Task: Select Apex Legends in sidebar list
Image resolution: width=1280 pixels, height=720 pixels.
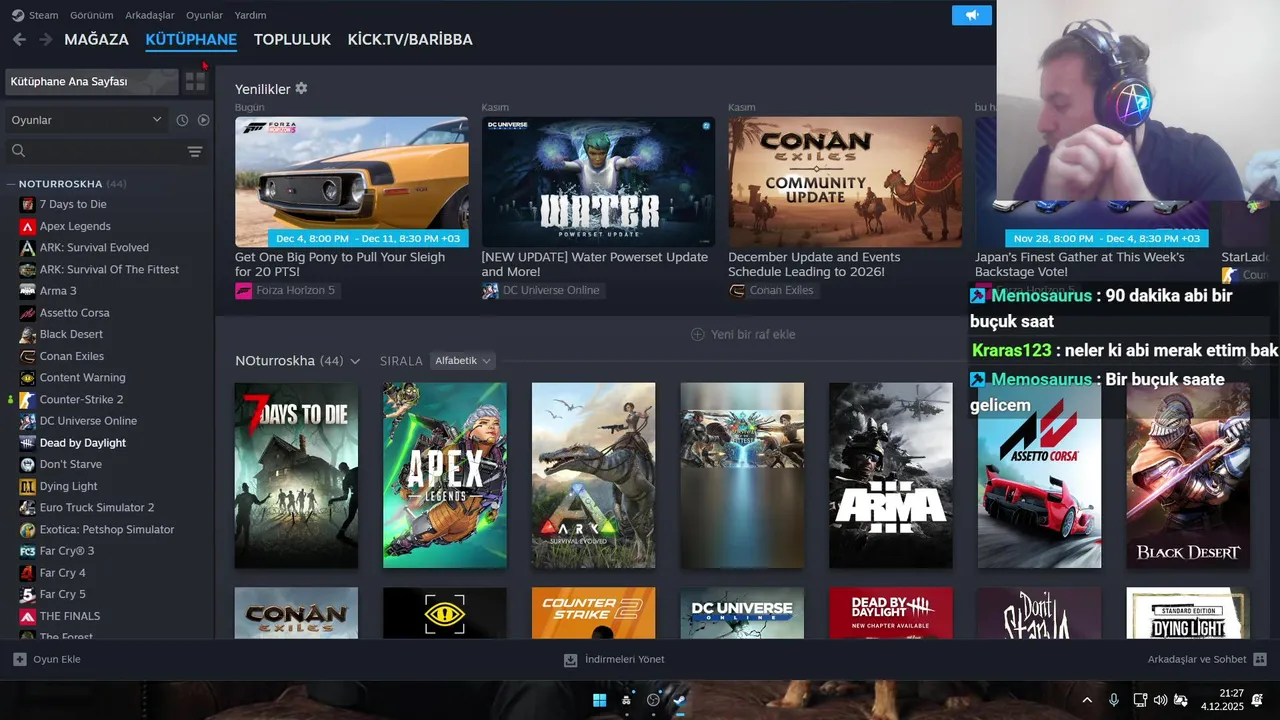Action: 75,226
